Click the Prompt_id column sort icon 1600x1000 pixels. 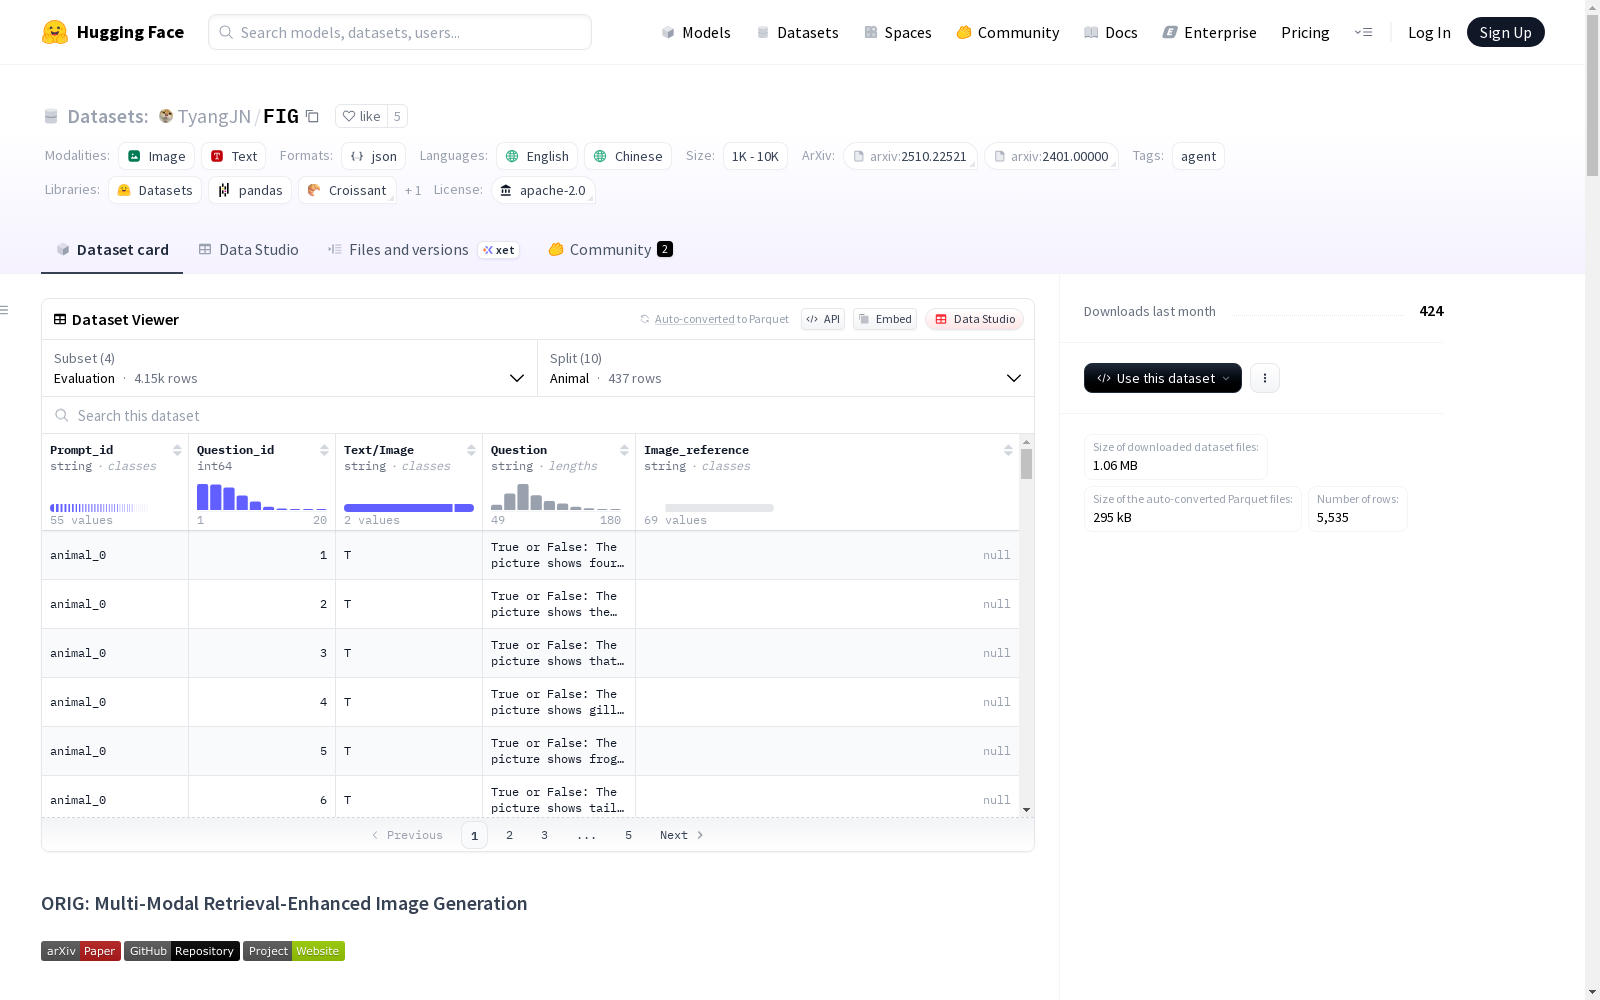(x=177, y=450)
